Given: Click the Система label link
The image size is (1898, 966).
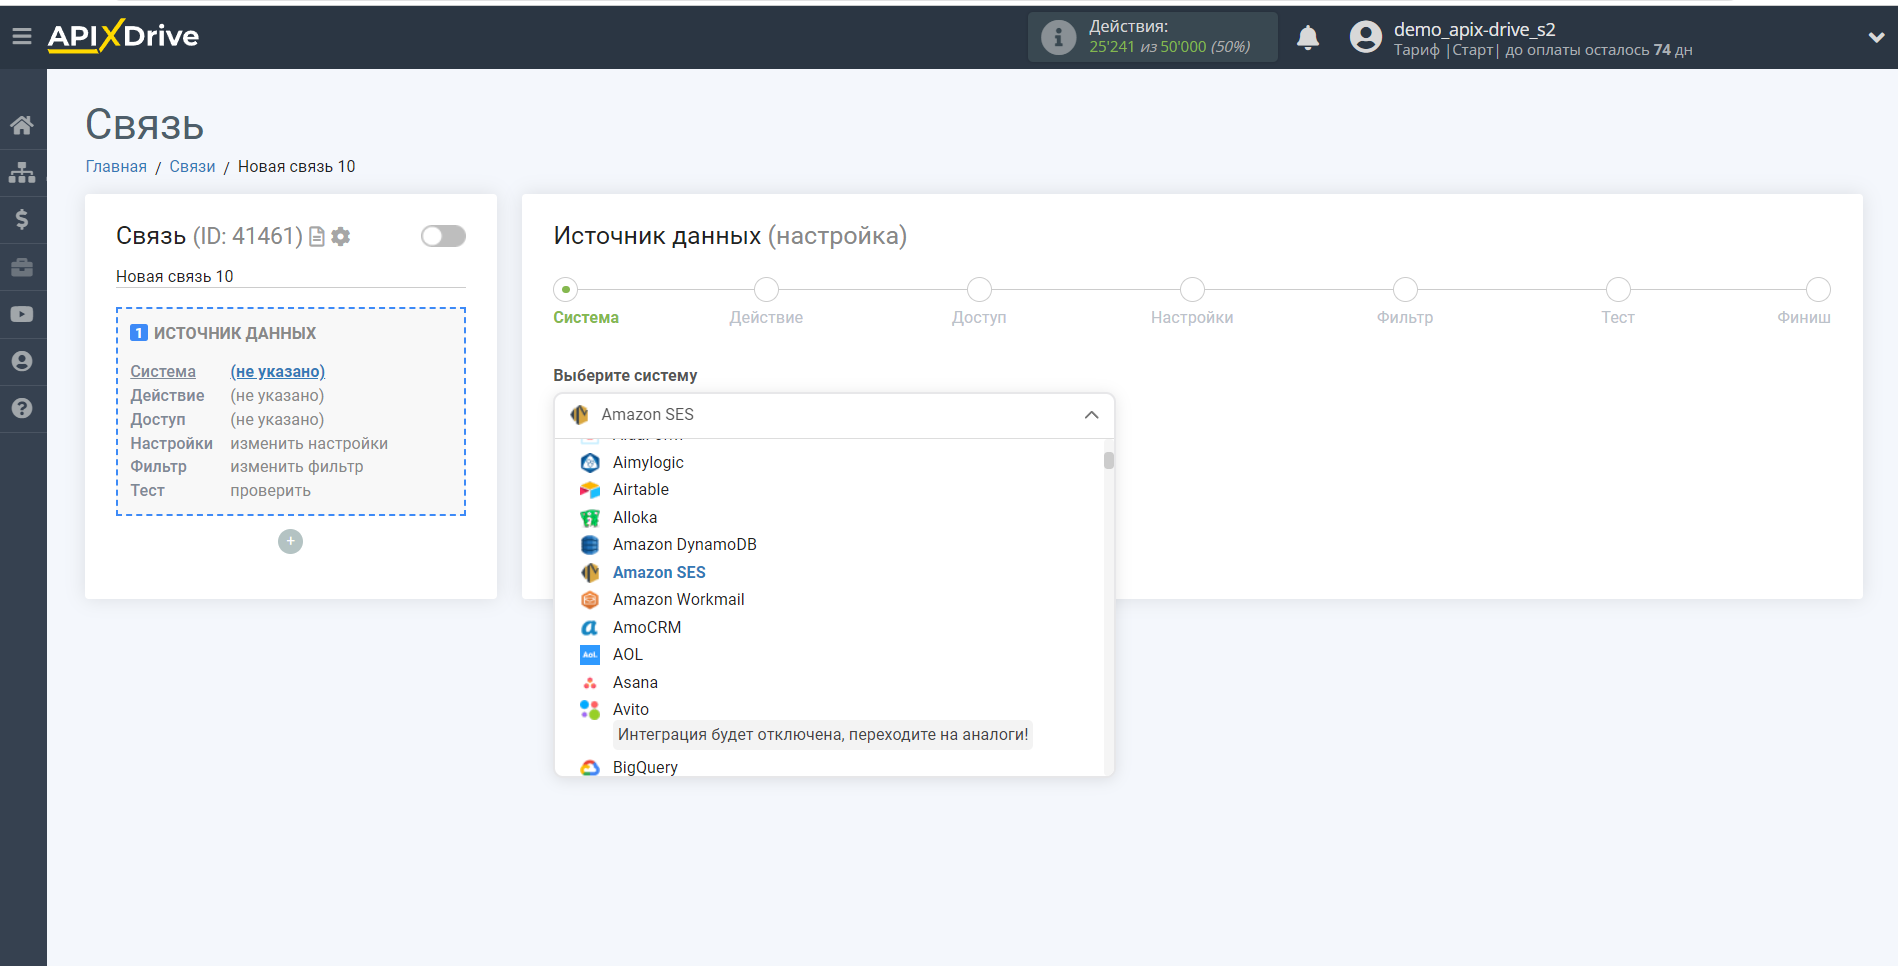Looking at the screenshot, I should click(x=163, y=372).
